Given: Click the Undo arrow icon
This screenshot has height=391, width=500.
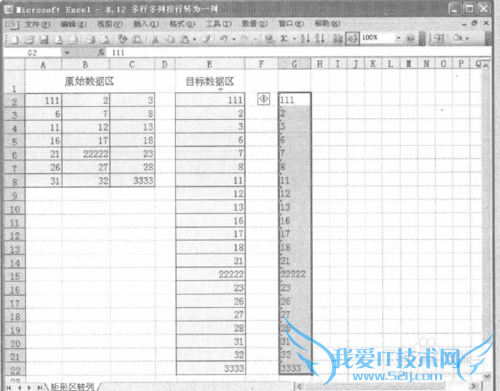Looking at the screenshot, I should coord(224,39).
